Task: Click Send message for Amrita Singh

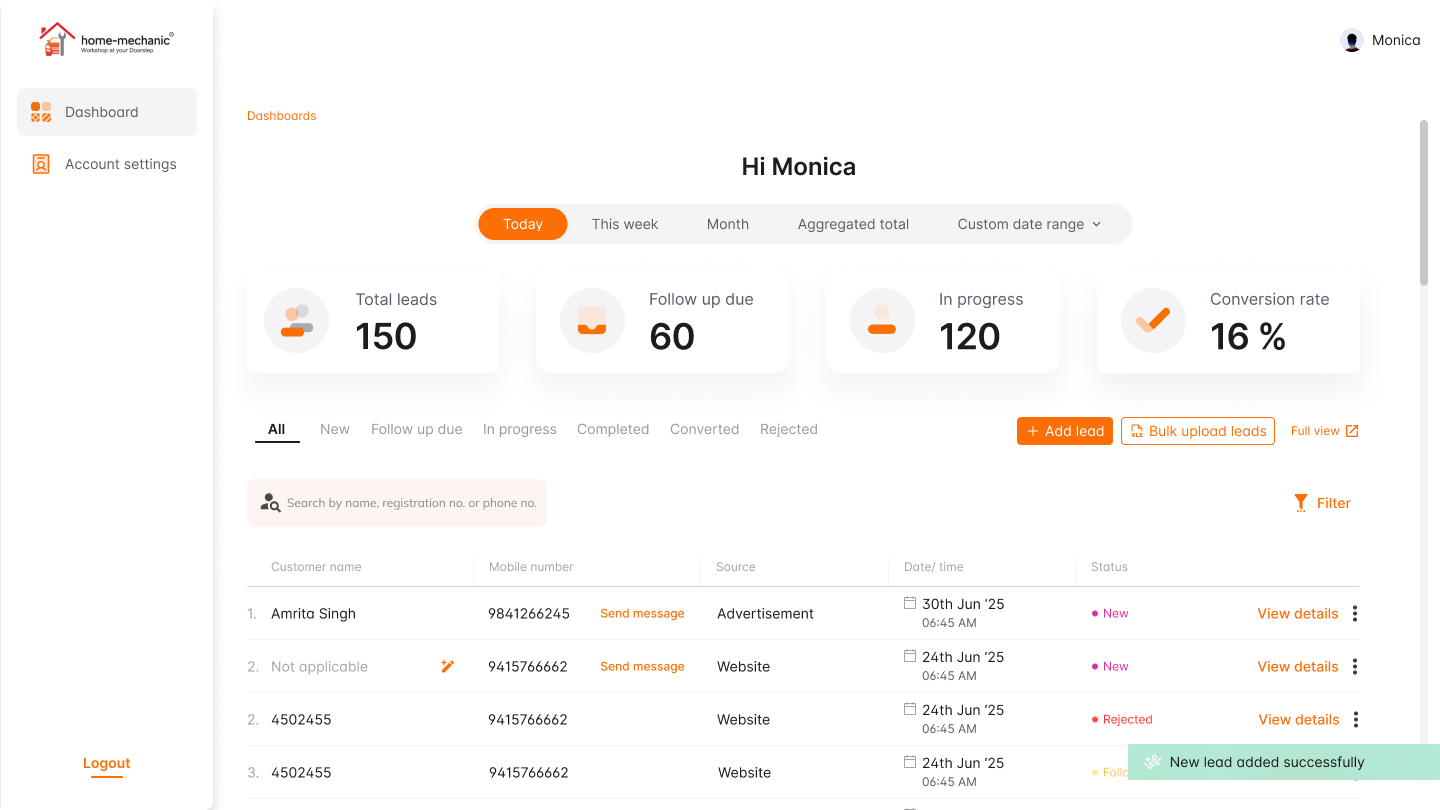Action: [x=642, y=614]
